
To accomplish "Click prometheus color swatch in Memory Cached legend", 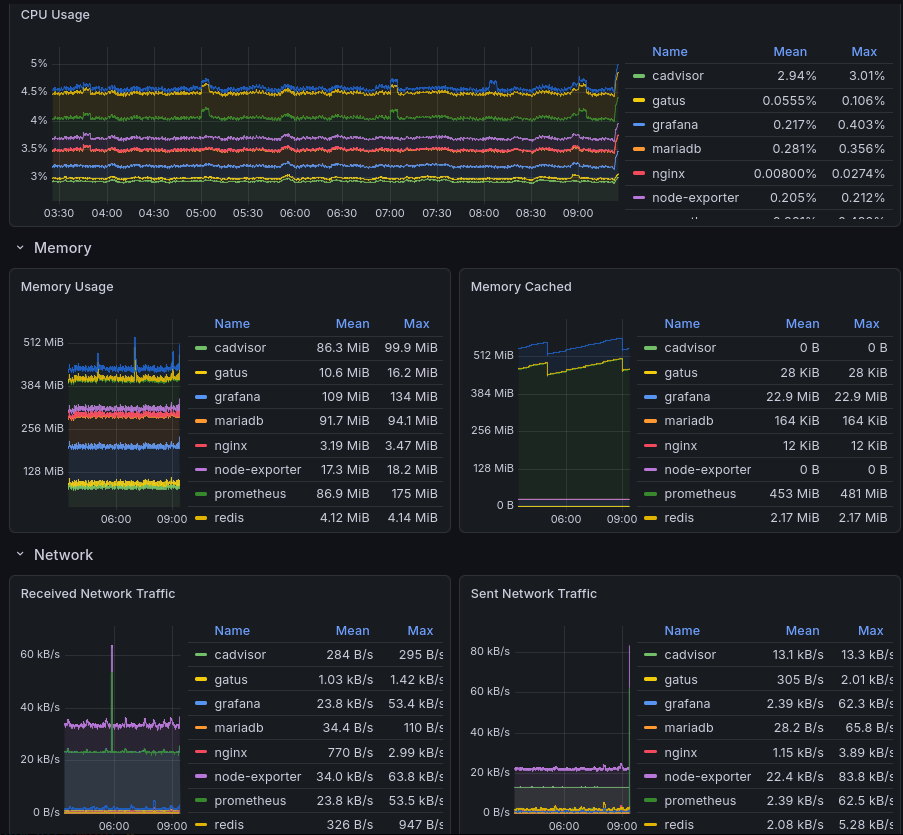I will pyautogui.click(x=650, y=494).
